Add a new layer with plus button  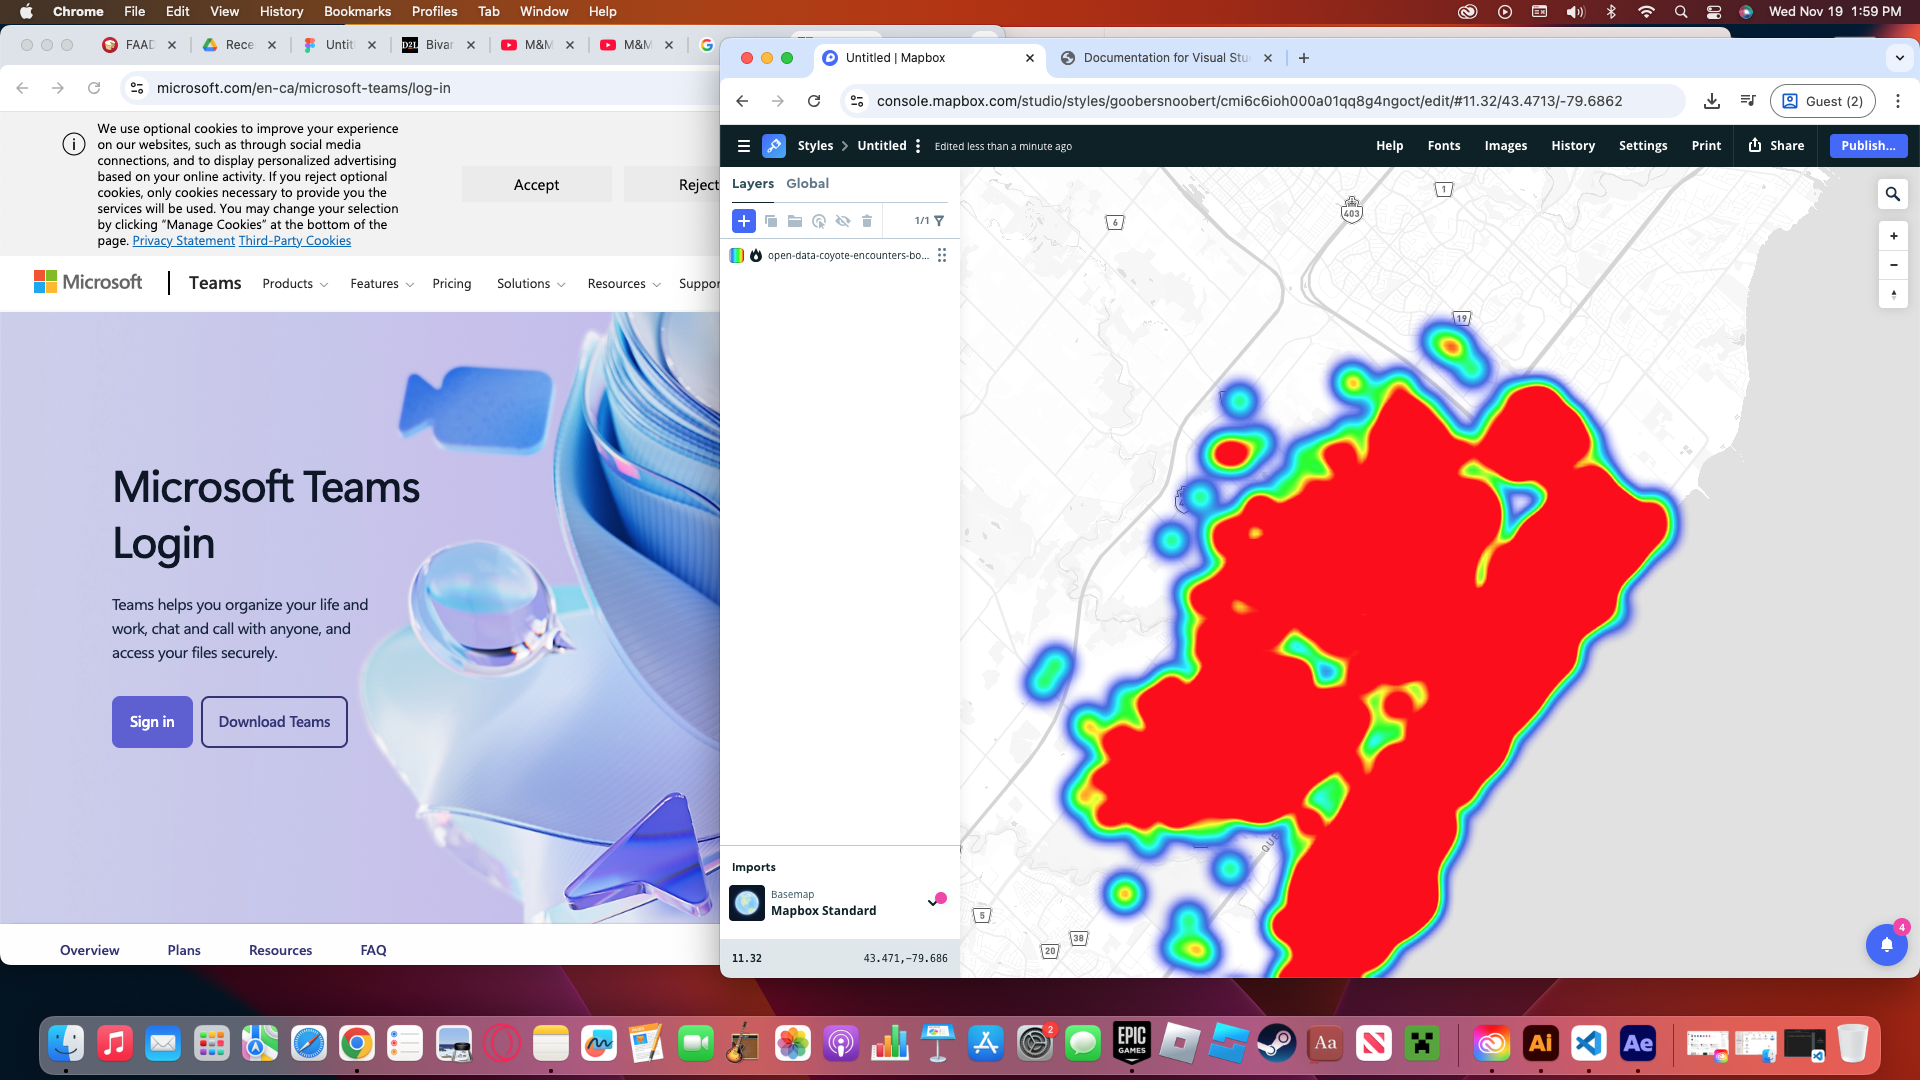click(x=743, y=221)
